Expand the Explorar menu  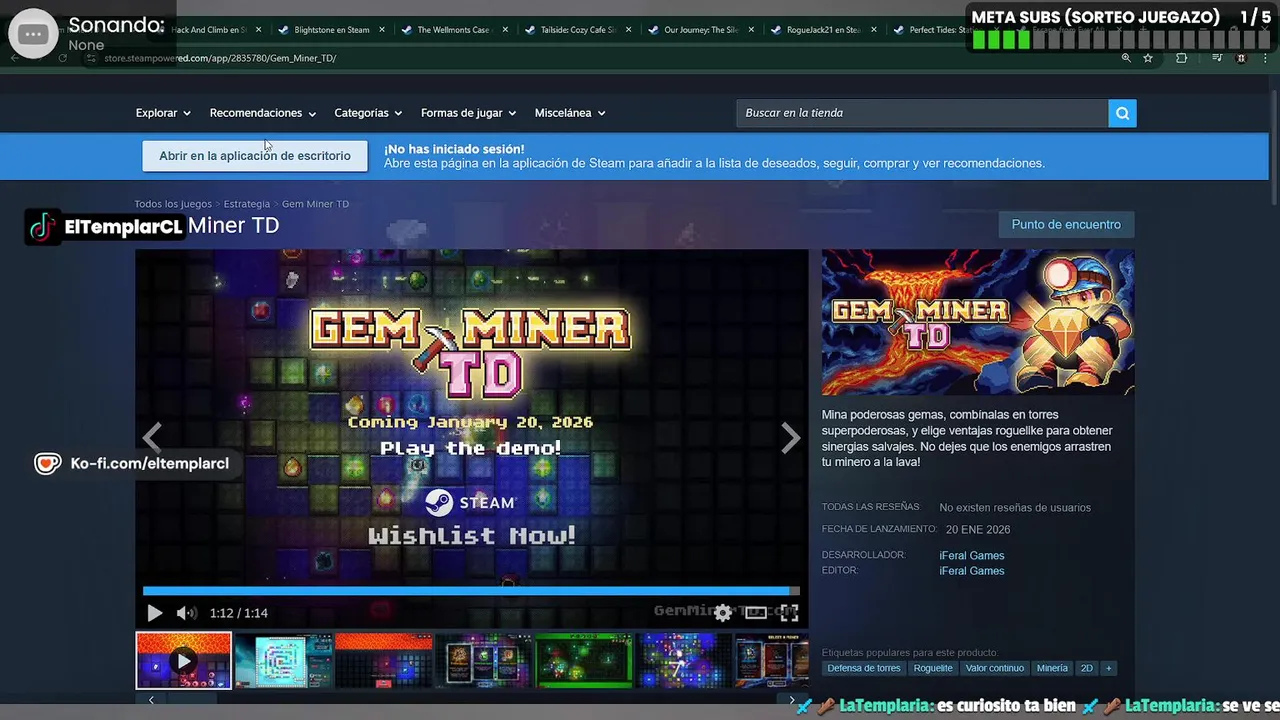click(163, 113)
